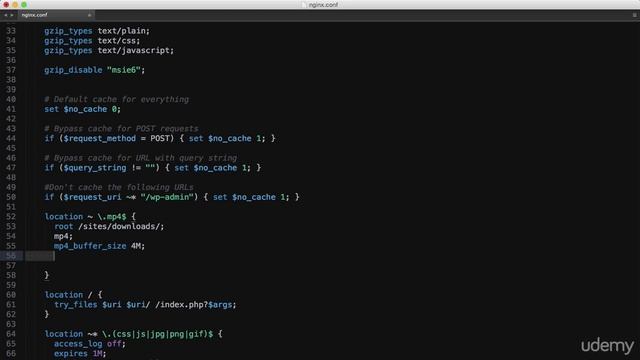Click line number 37 in the gutter
Image resolution: width=640 pixels, height=360 pixels.
[11, 70]
